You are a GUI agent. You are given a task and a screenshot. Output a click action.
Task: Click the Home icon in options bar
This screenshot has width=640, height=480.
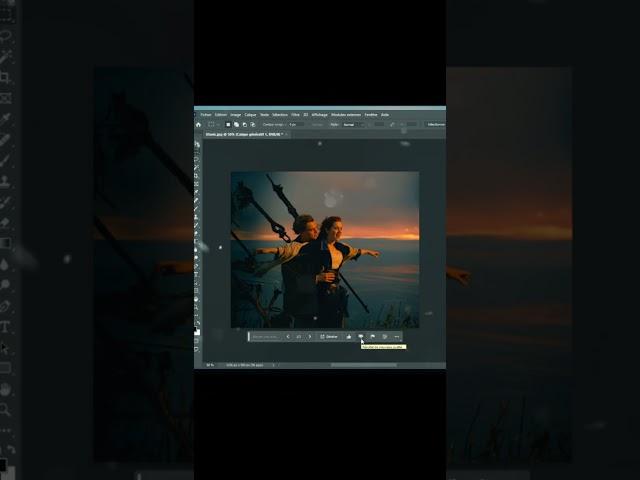click(198, 124)
